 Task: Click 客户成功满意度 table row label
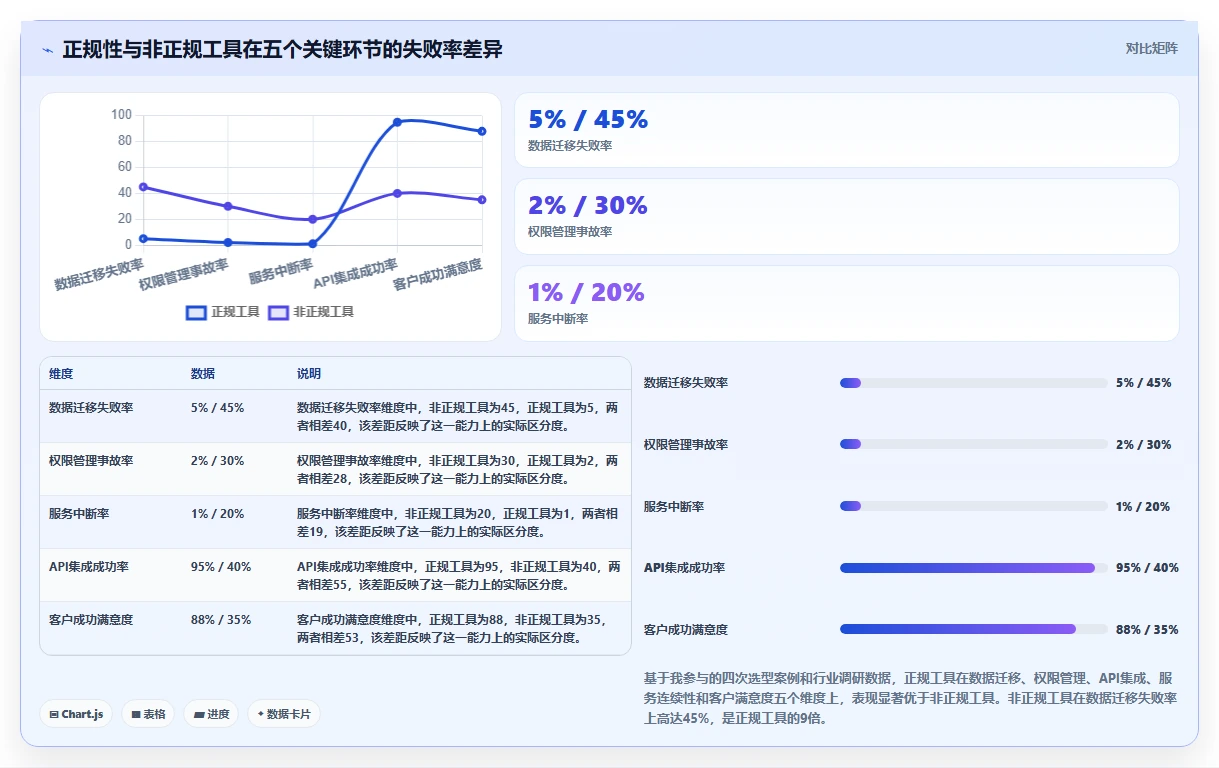pyautogui.click(x=91, y=620)
